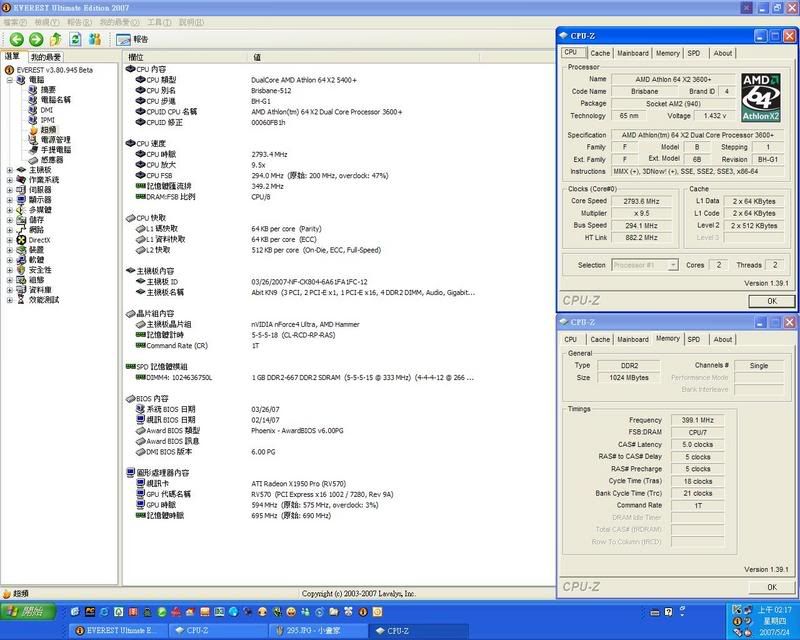
Task: Expand the 作業系統 tree node
Action: point(10,180)
